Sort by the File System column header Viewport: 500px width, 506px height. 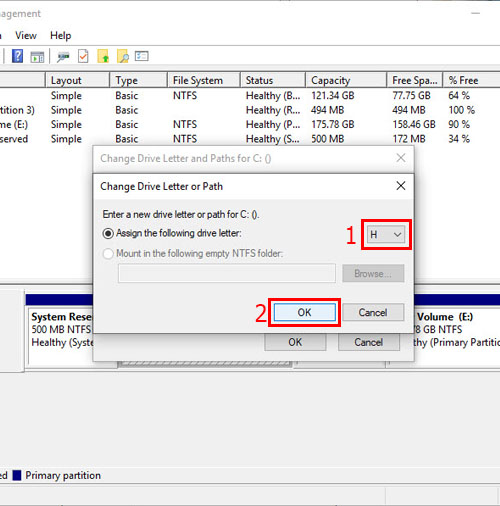coord(204,80)
